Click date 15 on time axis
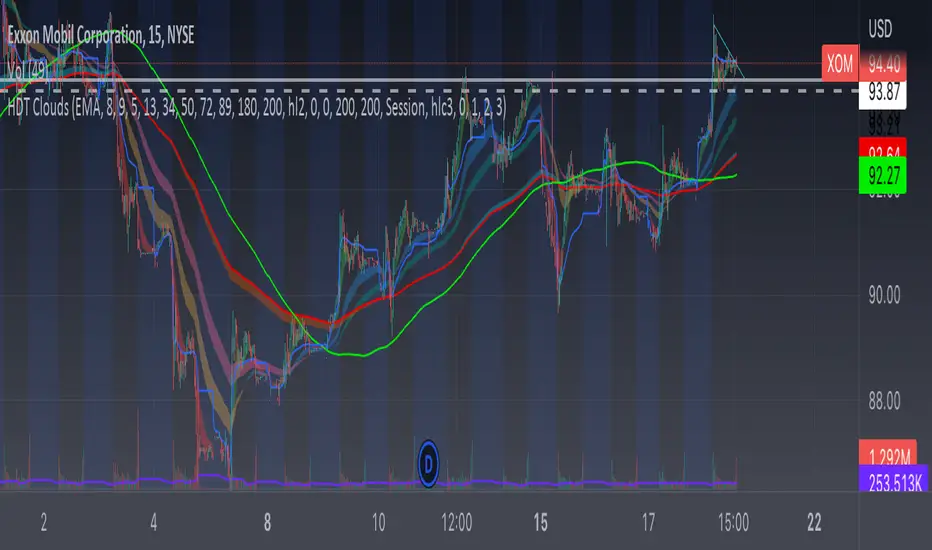The width and height of the screenshot is (932, 550). click(540, 523)
